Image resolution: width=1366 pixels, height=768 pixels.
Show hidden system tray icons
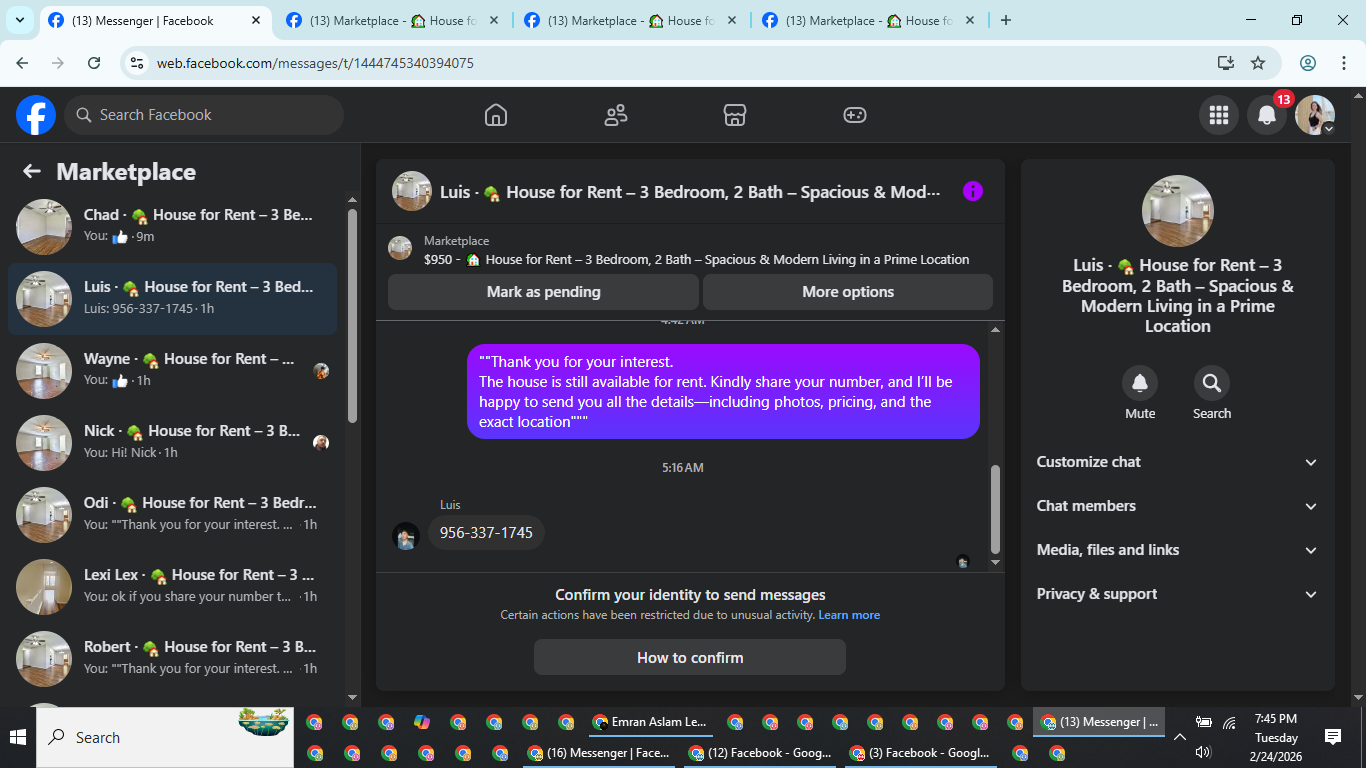(x=1180, y=737)
